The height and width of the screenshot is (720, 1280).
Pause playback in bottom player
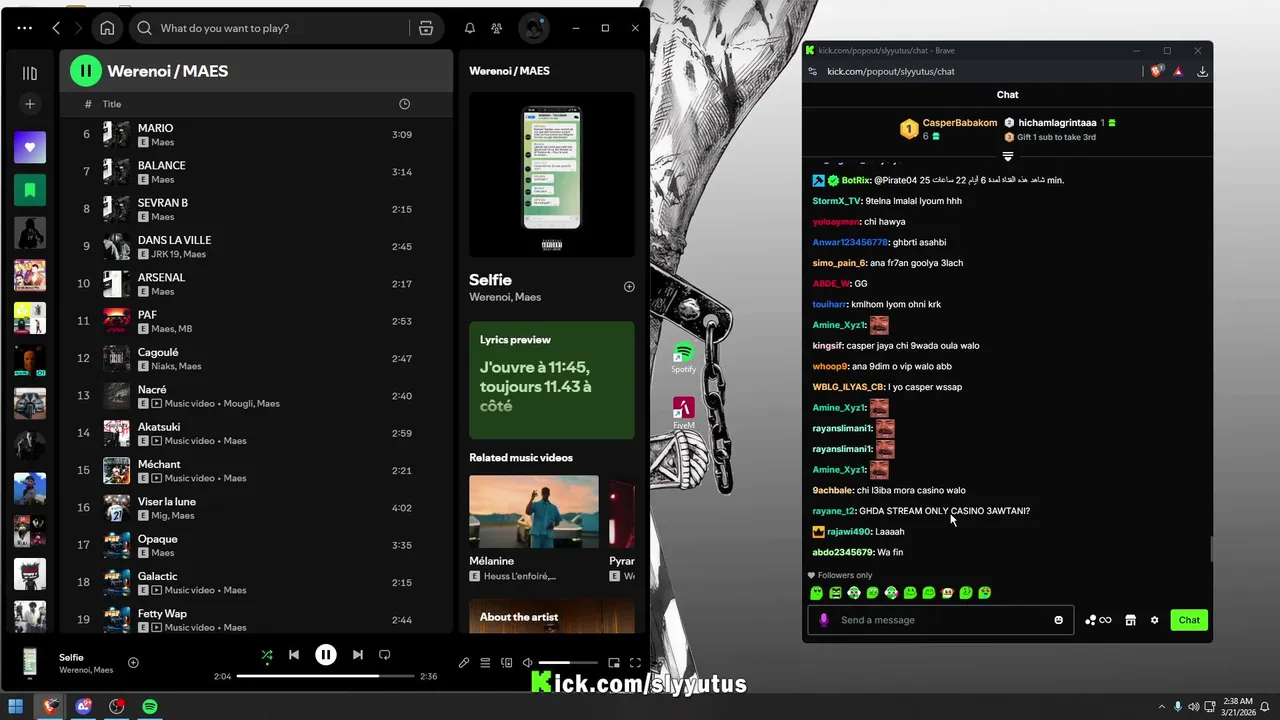click(326, 655)
